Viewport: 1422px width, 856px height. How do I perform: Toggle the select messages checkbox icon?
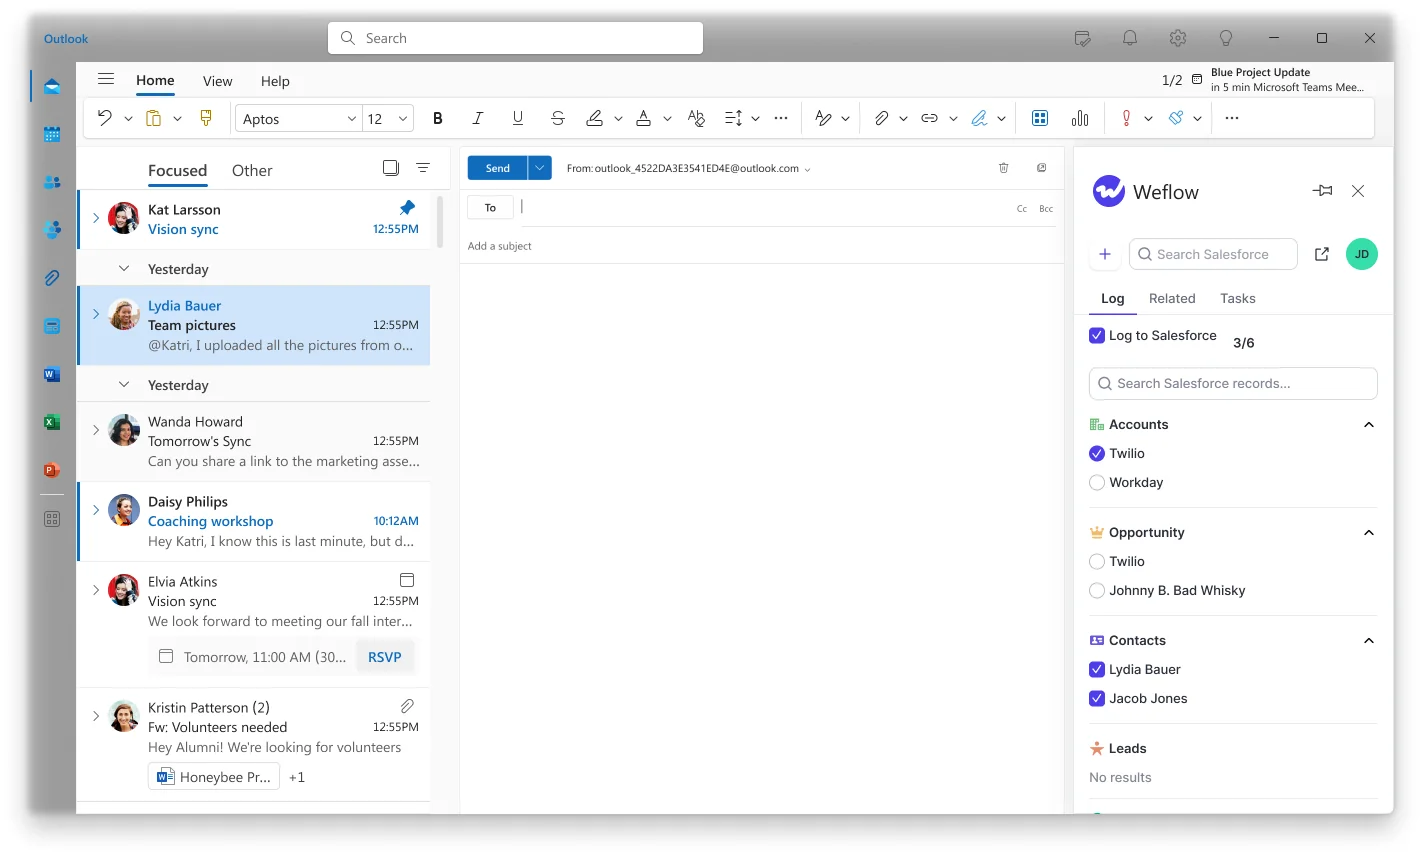(391, 168)
